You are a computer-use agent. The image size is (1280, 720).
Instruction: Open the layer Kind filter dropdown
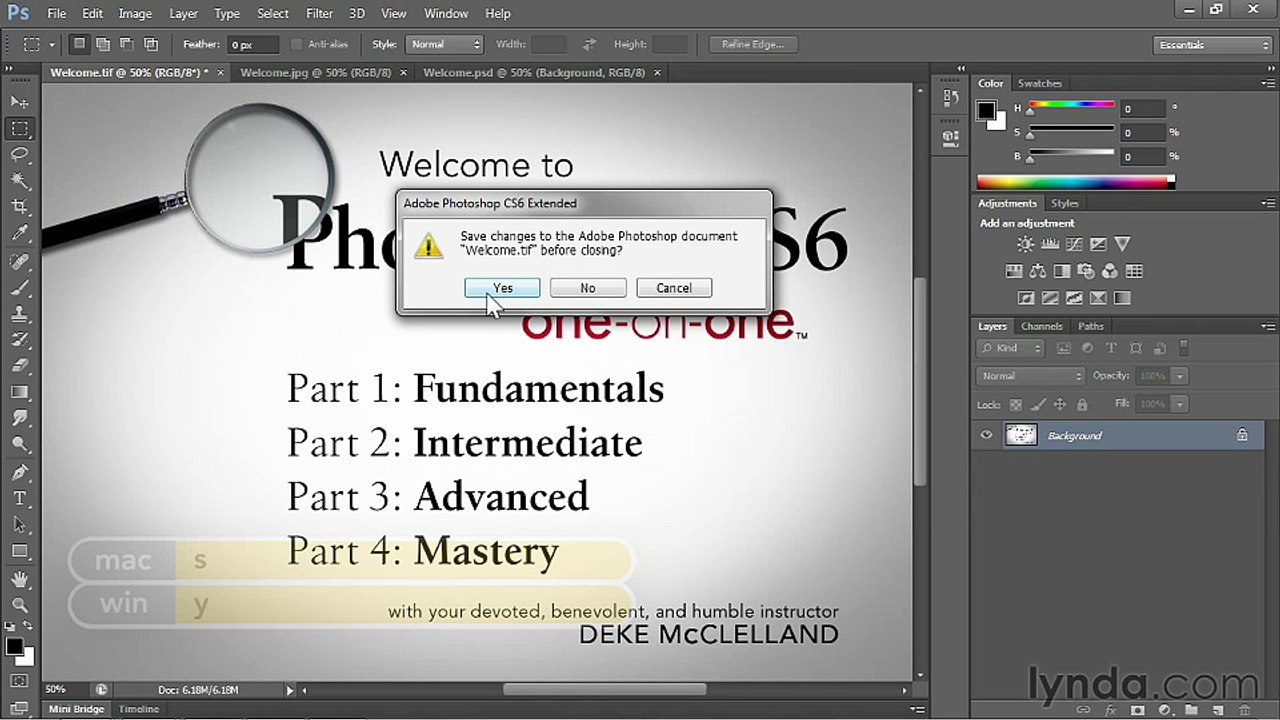(1010, 348)
